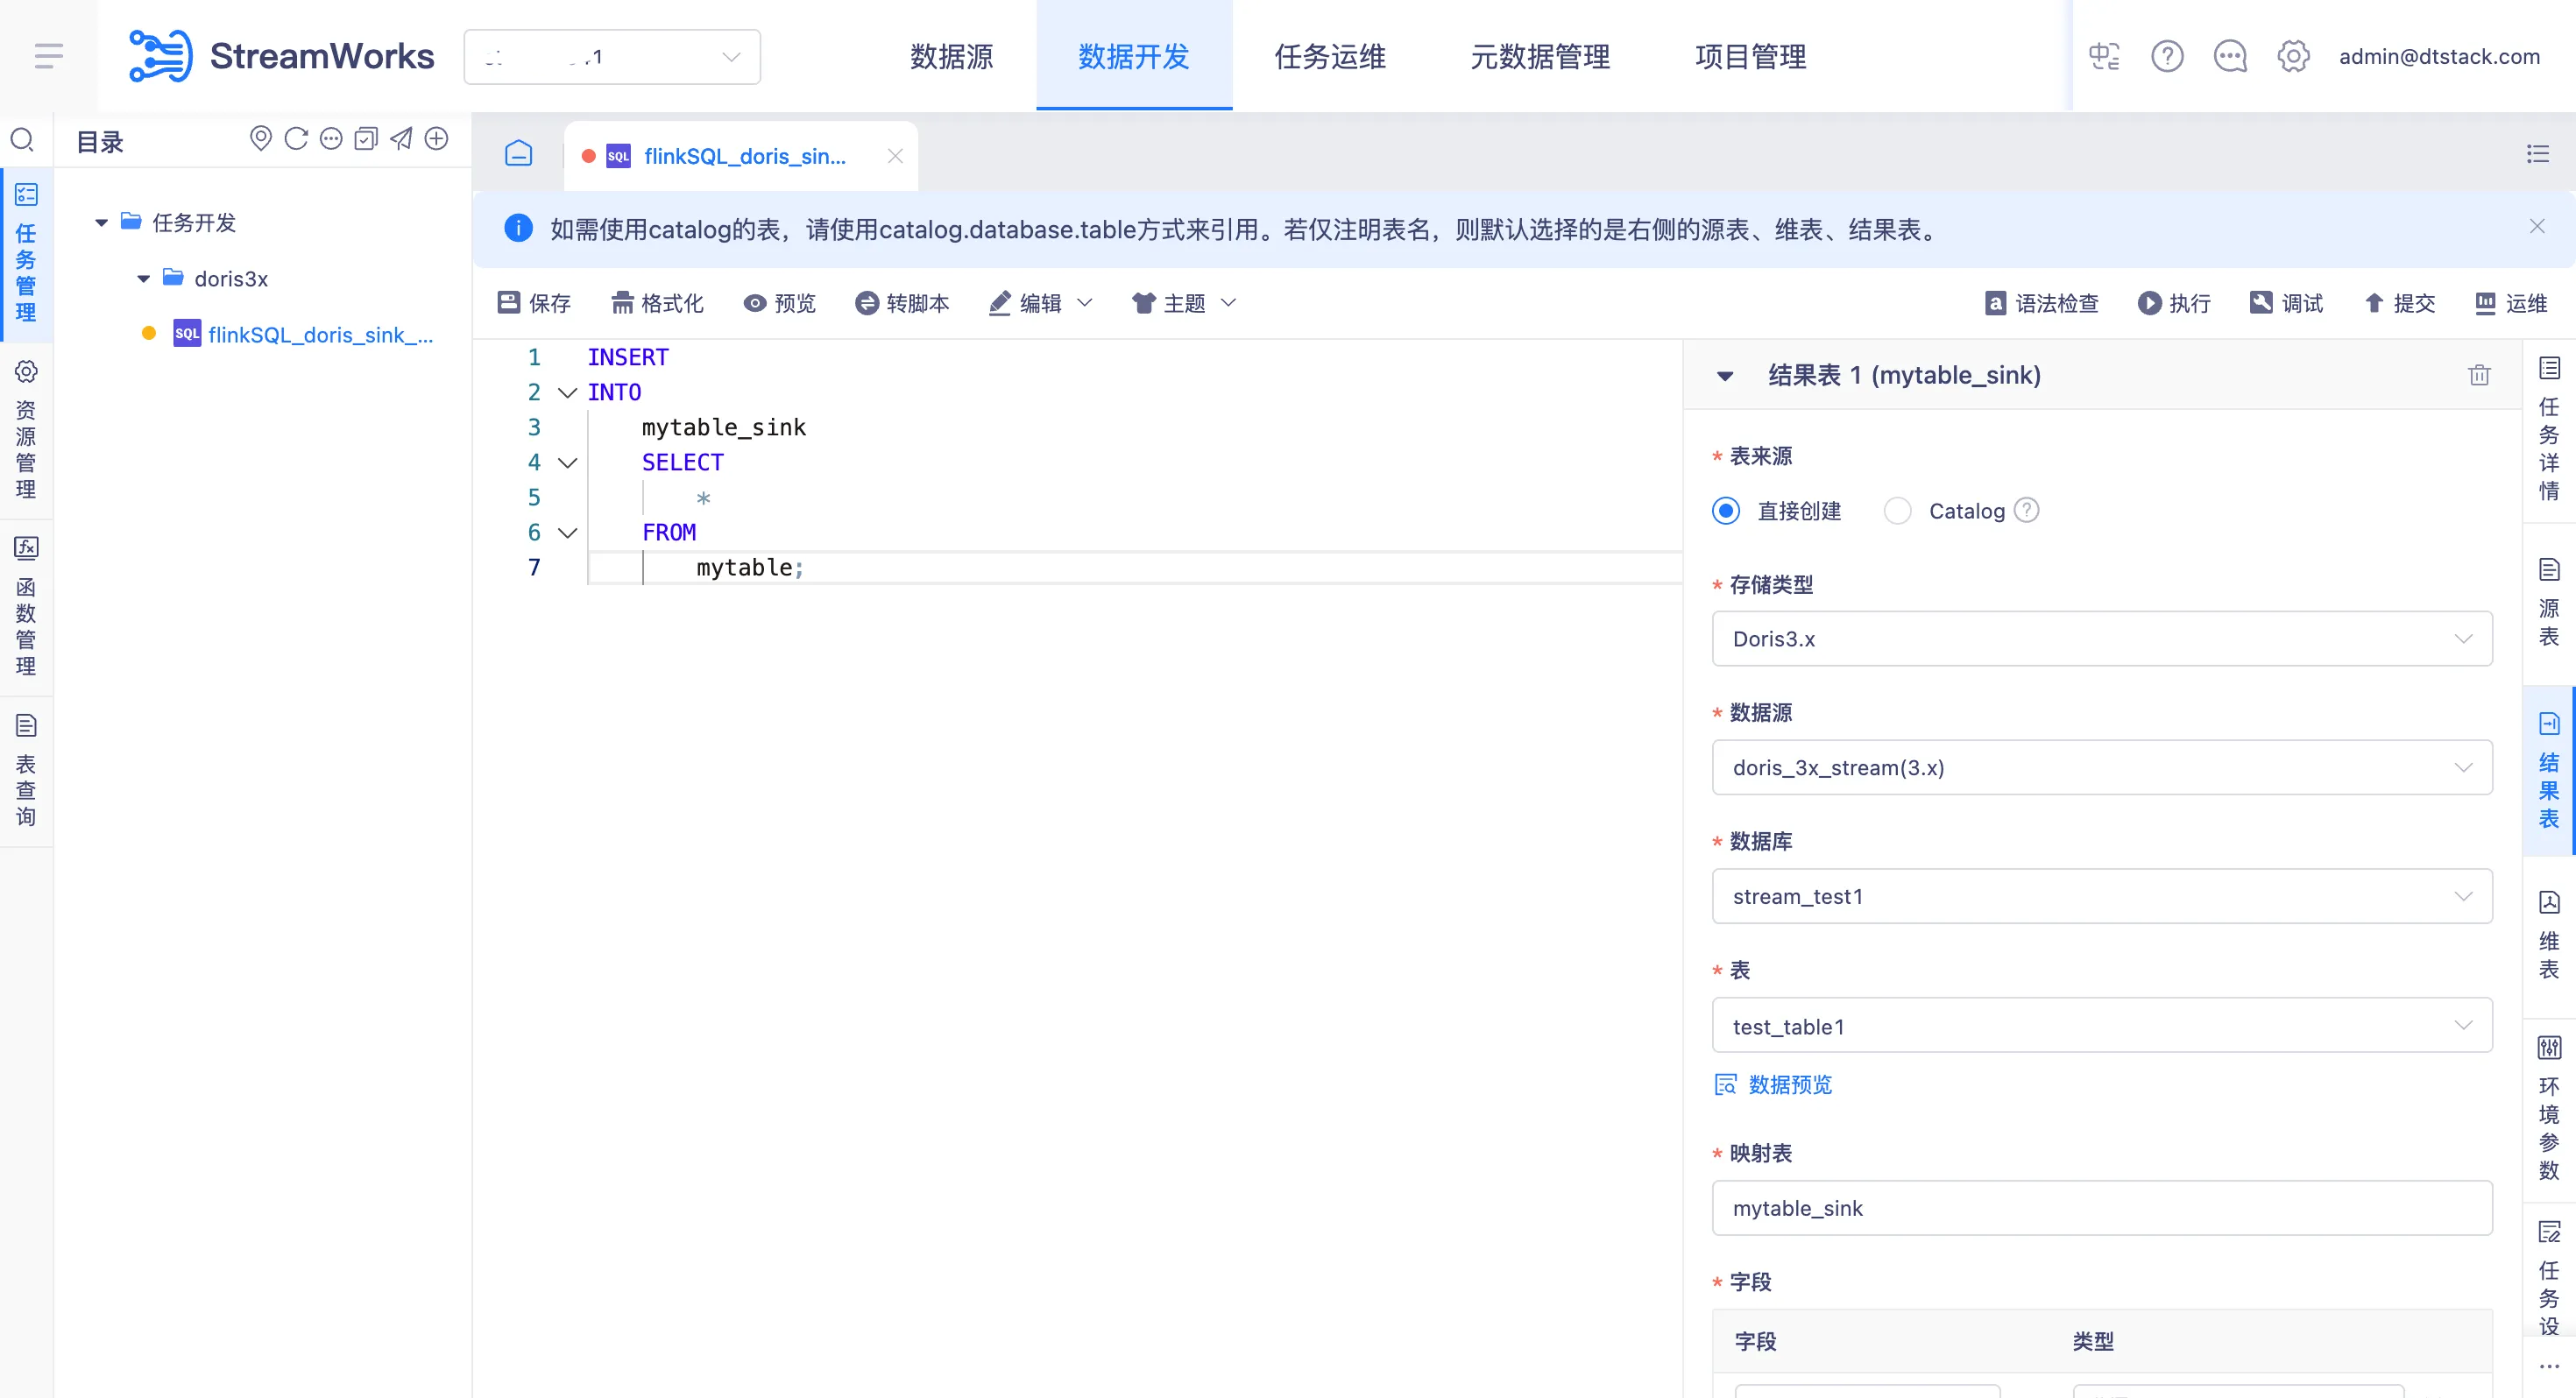Open the home tab icon
The height and width of the screenshot is (1398, 2576).
pos(518,154)
